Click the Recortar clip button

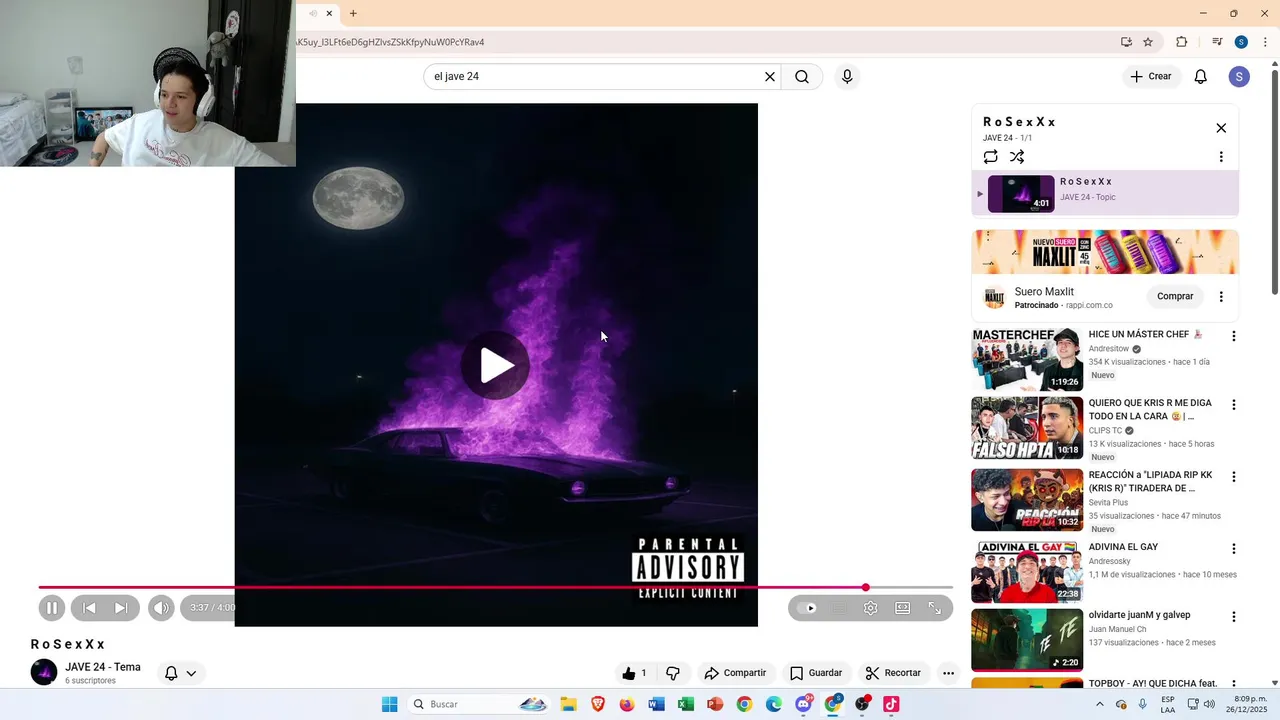coord(893,673)
